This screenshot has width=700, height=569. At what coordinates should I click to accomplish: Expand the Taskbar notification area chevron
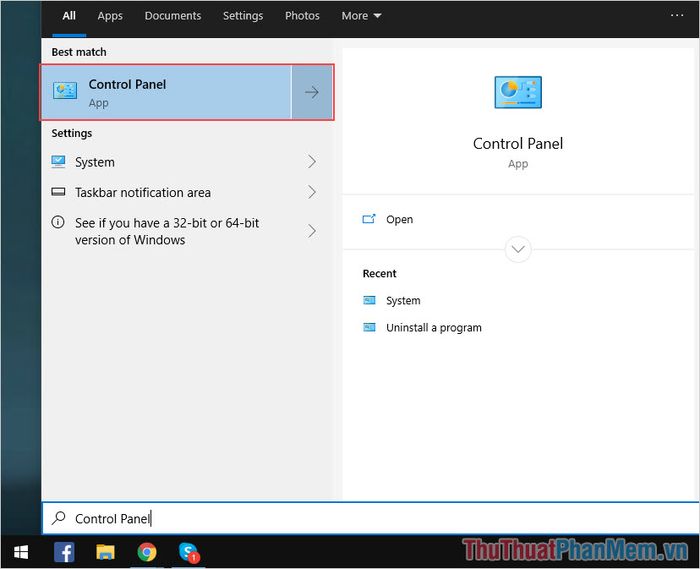(312, 192)
